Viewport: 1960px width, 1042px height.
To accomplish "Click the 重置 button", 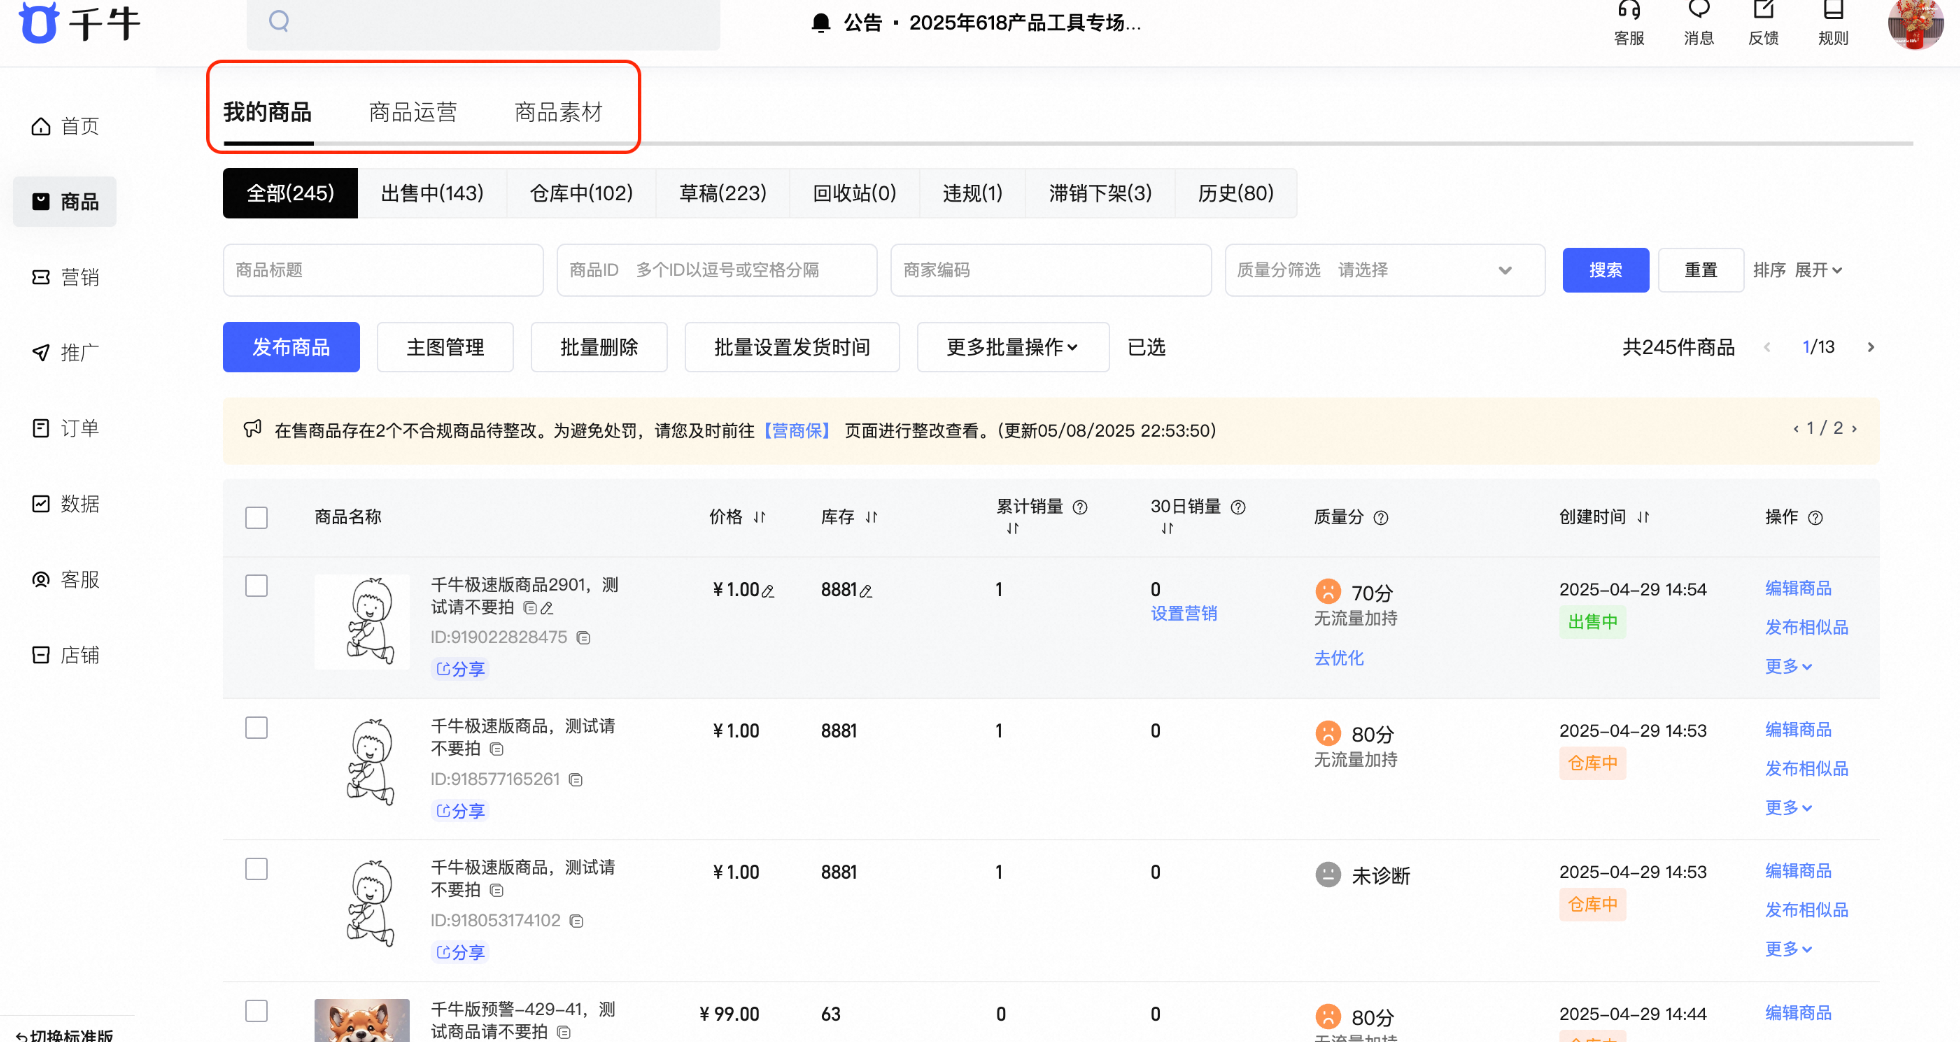I will tap(1701, 270).
